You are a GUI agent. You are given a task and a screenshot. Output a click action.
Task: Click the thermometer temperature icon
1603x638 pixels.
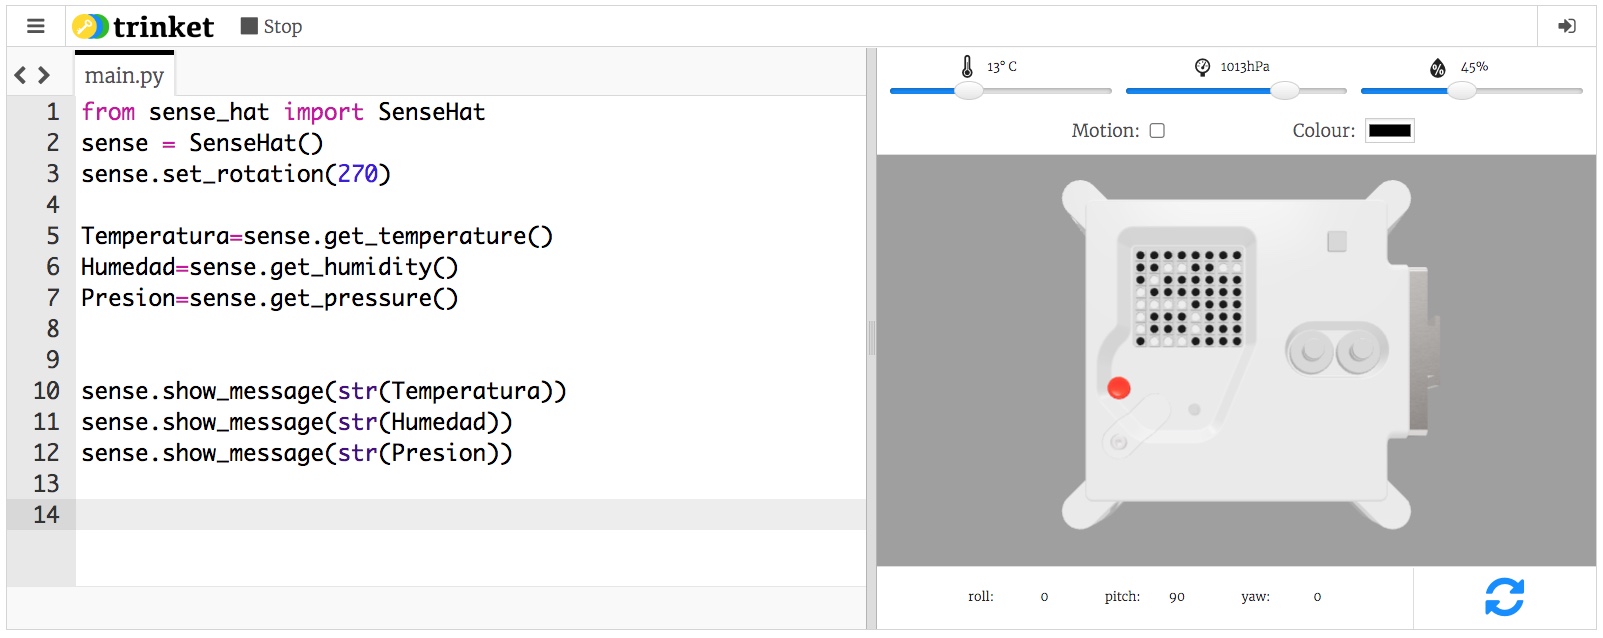(x=967, y=67)
